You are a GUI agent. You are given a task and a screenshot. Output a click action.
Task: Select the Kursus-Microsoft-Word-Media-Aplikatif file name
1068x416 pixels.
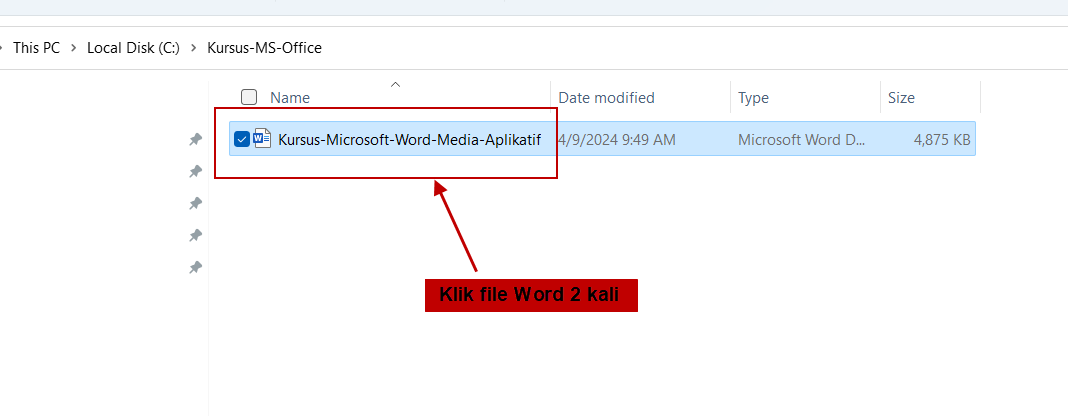pos(409,140)
